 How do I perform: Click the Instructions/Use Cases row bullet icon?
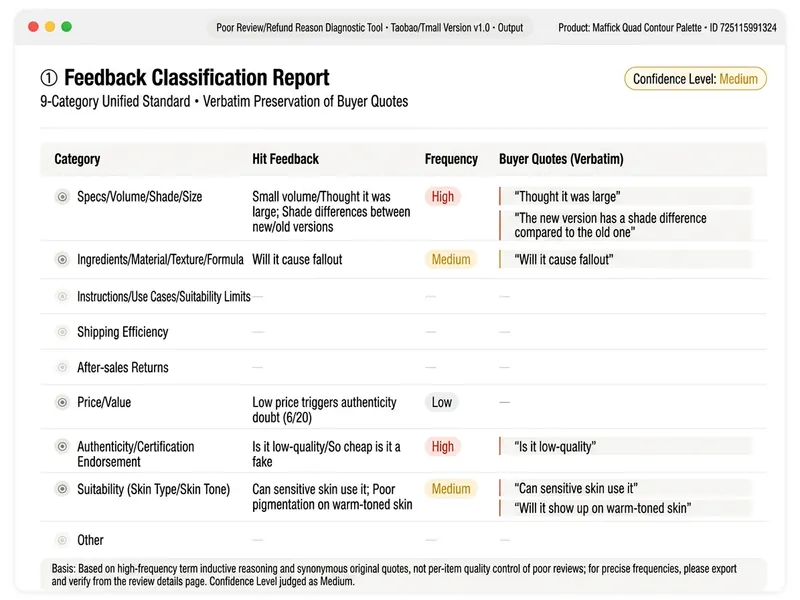[x=62, y=296]
